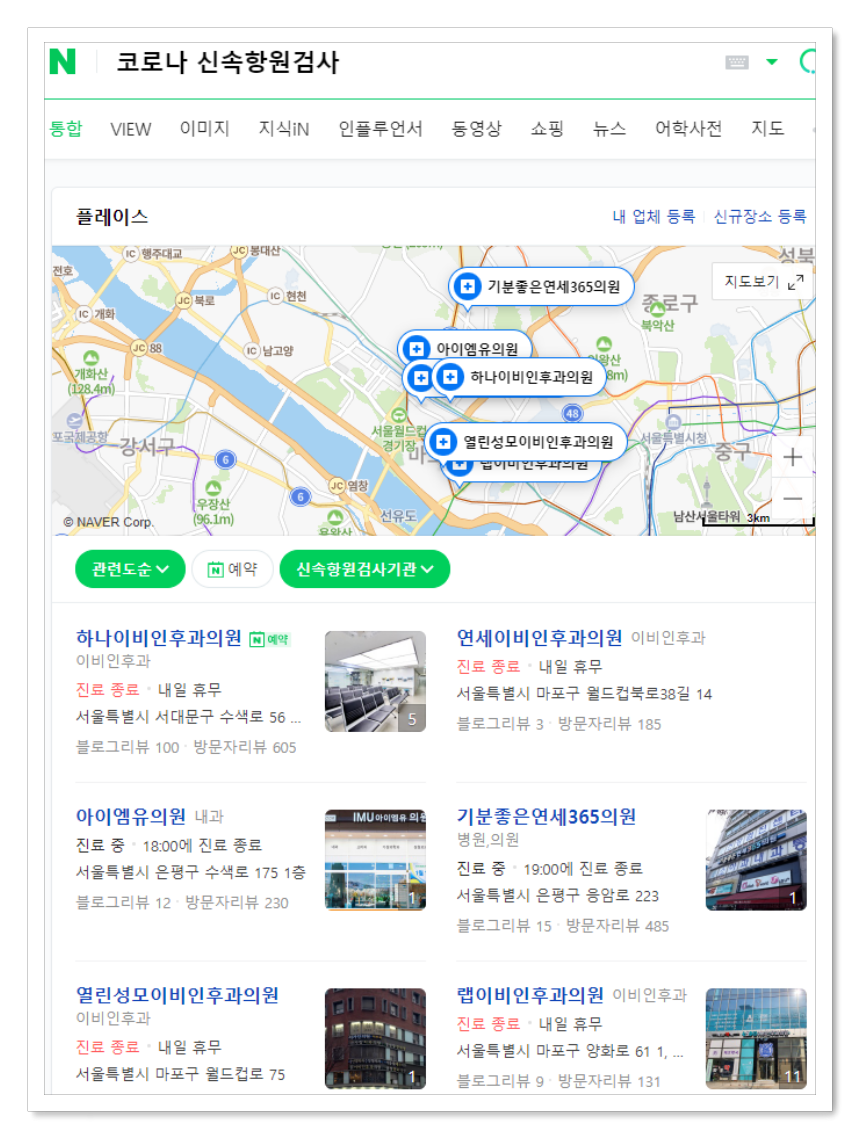
Task: View the 열린성모이비인후과의원 building photo
Action: [376, 1039]
